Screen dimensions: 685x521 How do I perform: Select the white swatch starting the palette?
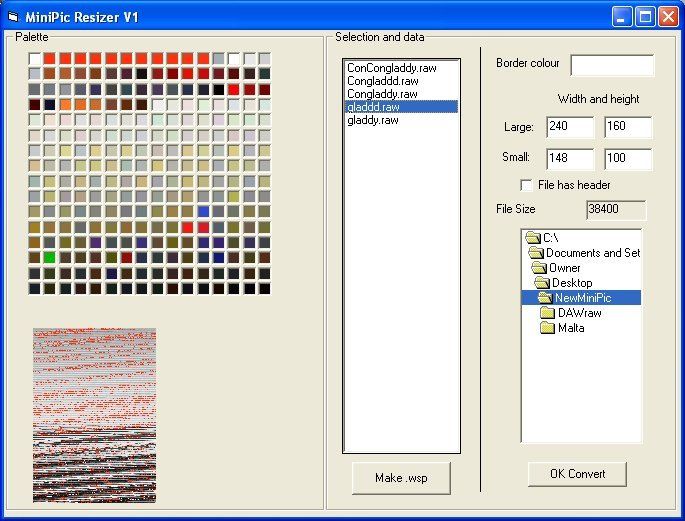click(x=35, y=59)
